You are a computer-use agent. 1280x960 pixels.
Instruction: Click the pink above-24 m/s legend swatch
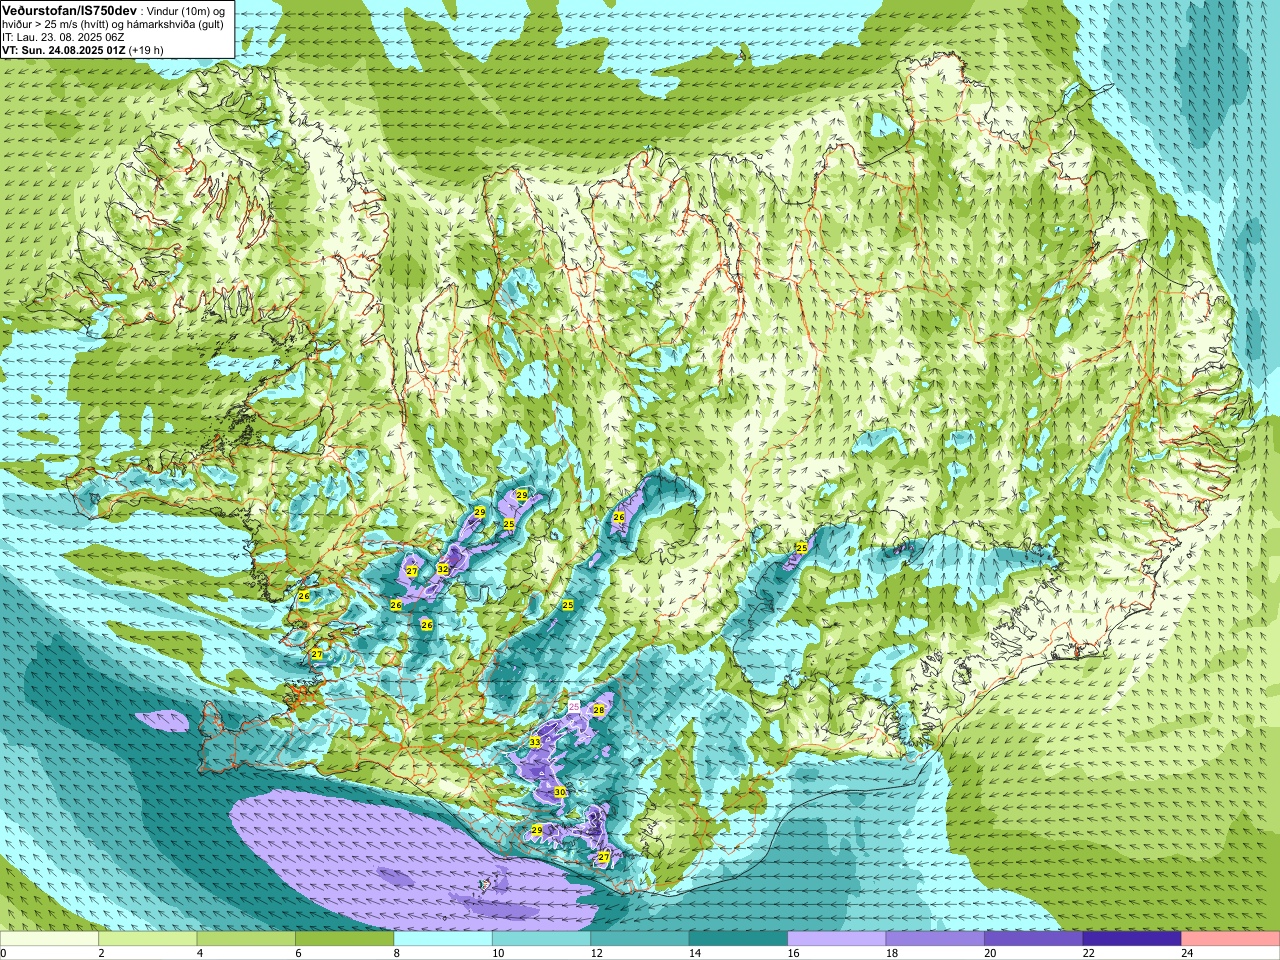(x=1231, y=939)
